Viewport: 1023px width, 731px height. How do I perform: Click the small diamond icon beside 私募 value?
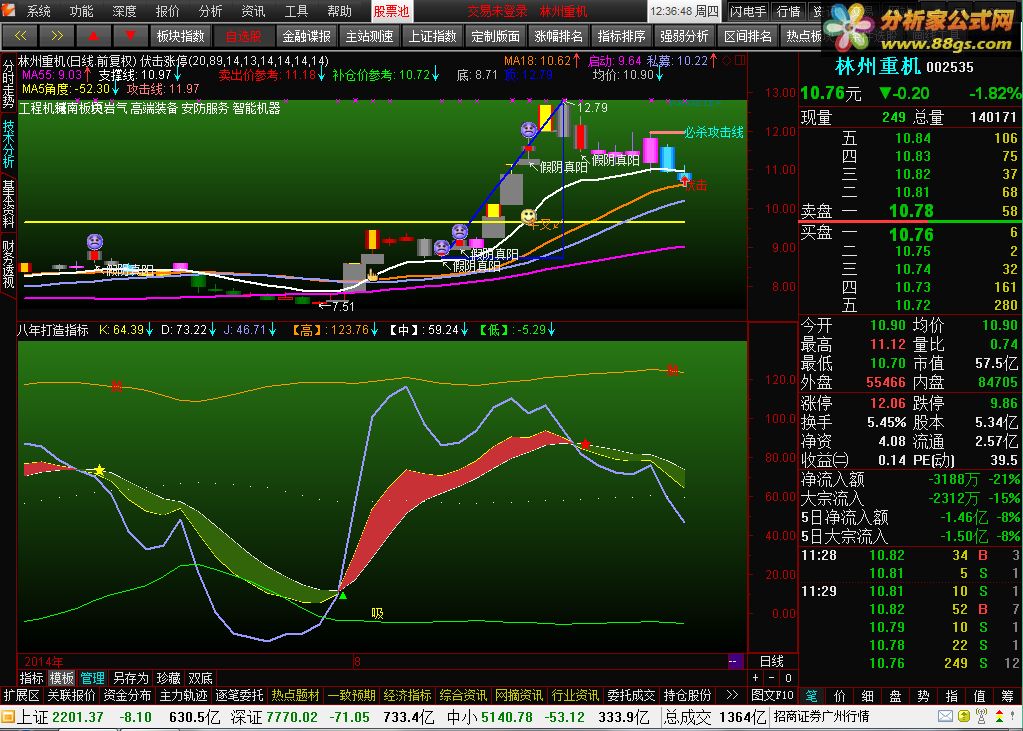click(x=727, y=61)
